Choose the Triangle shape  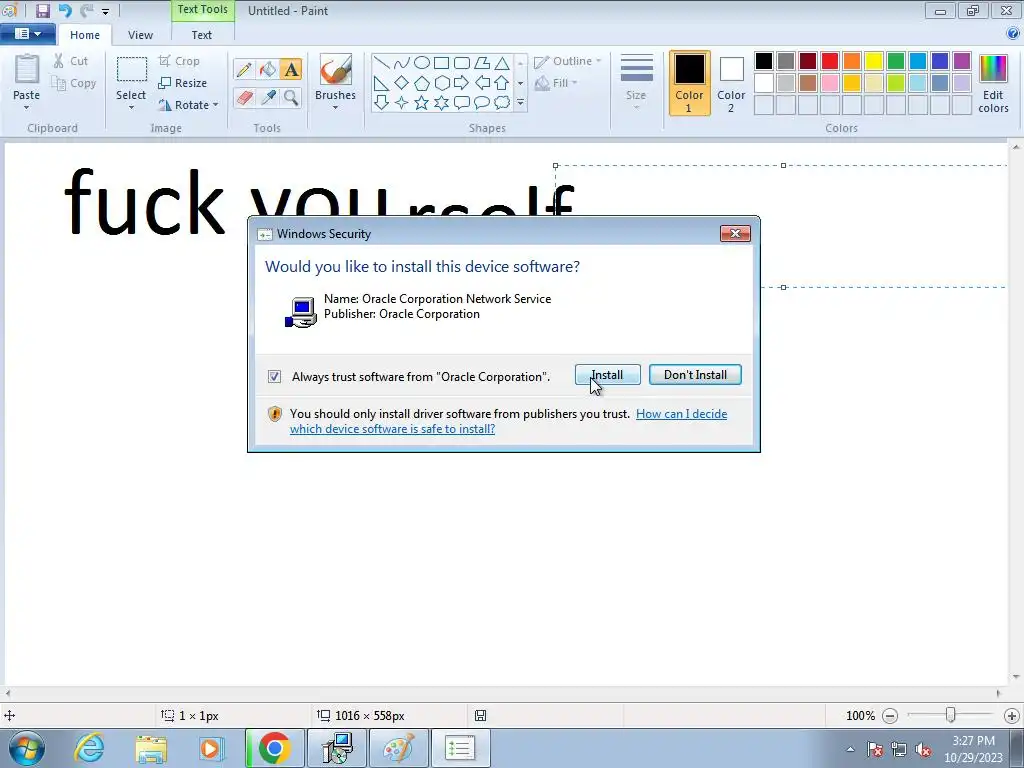coord(502,63)
